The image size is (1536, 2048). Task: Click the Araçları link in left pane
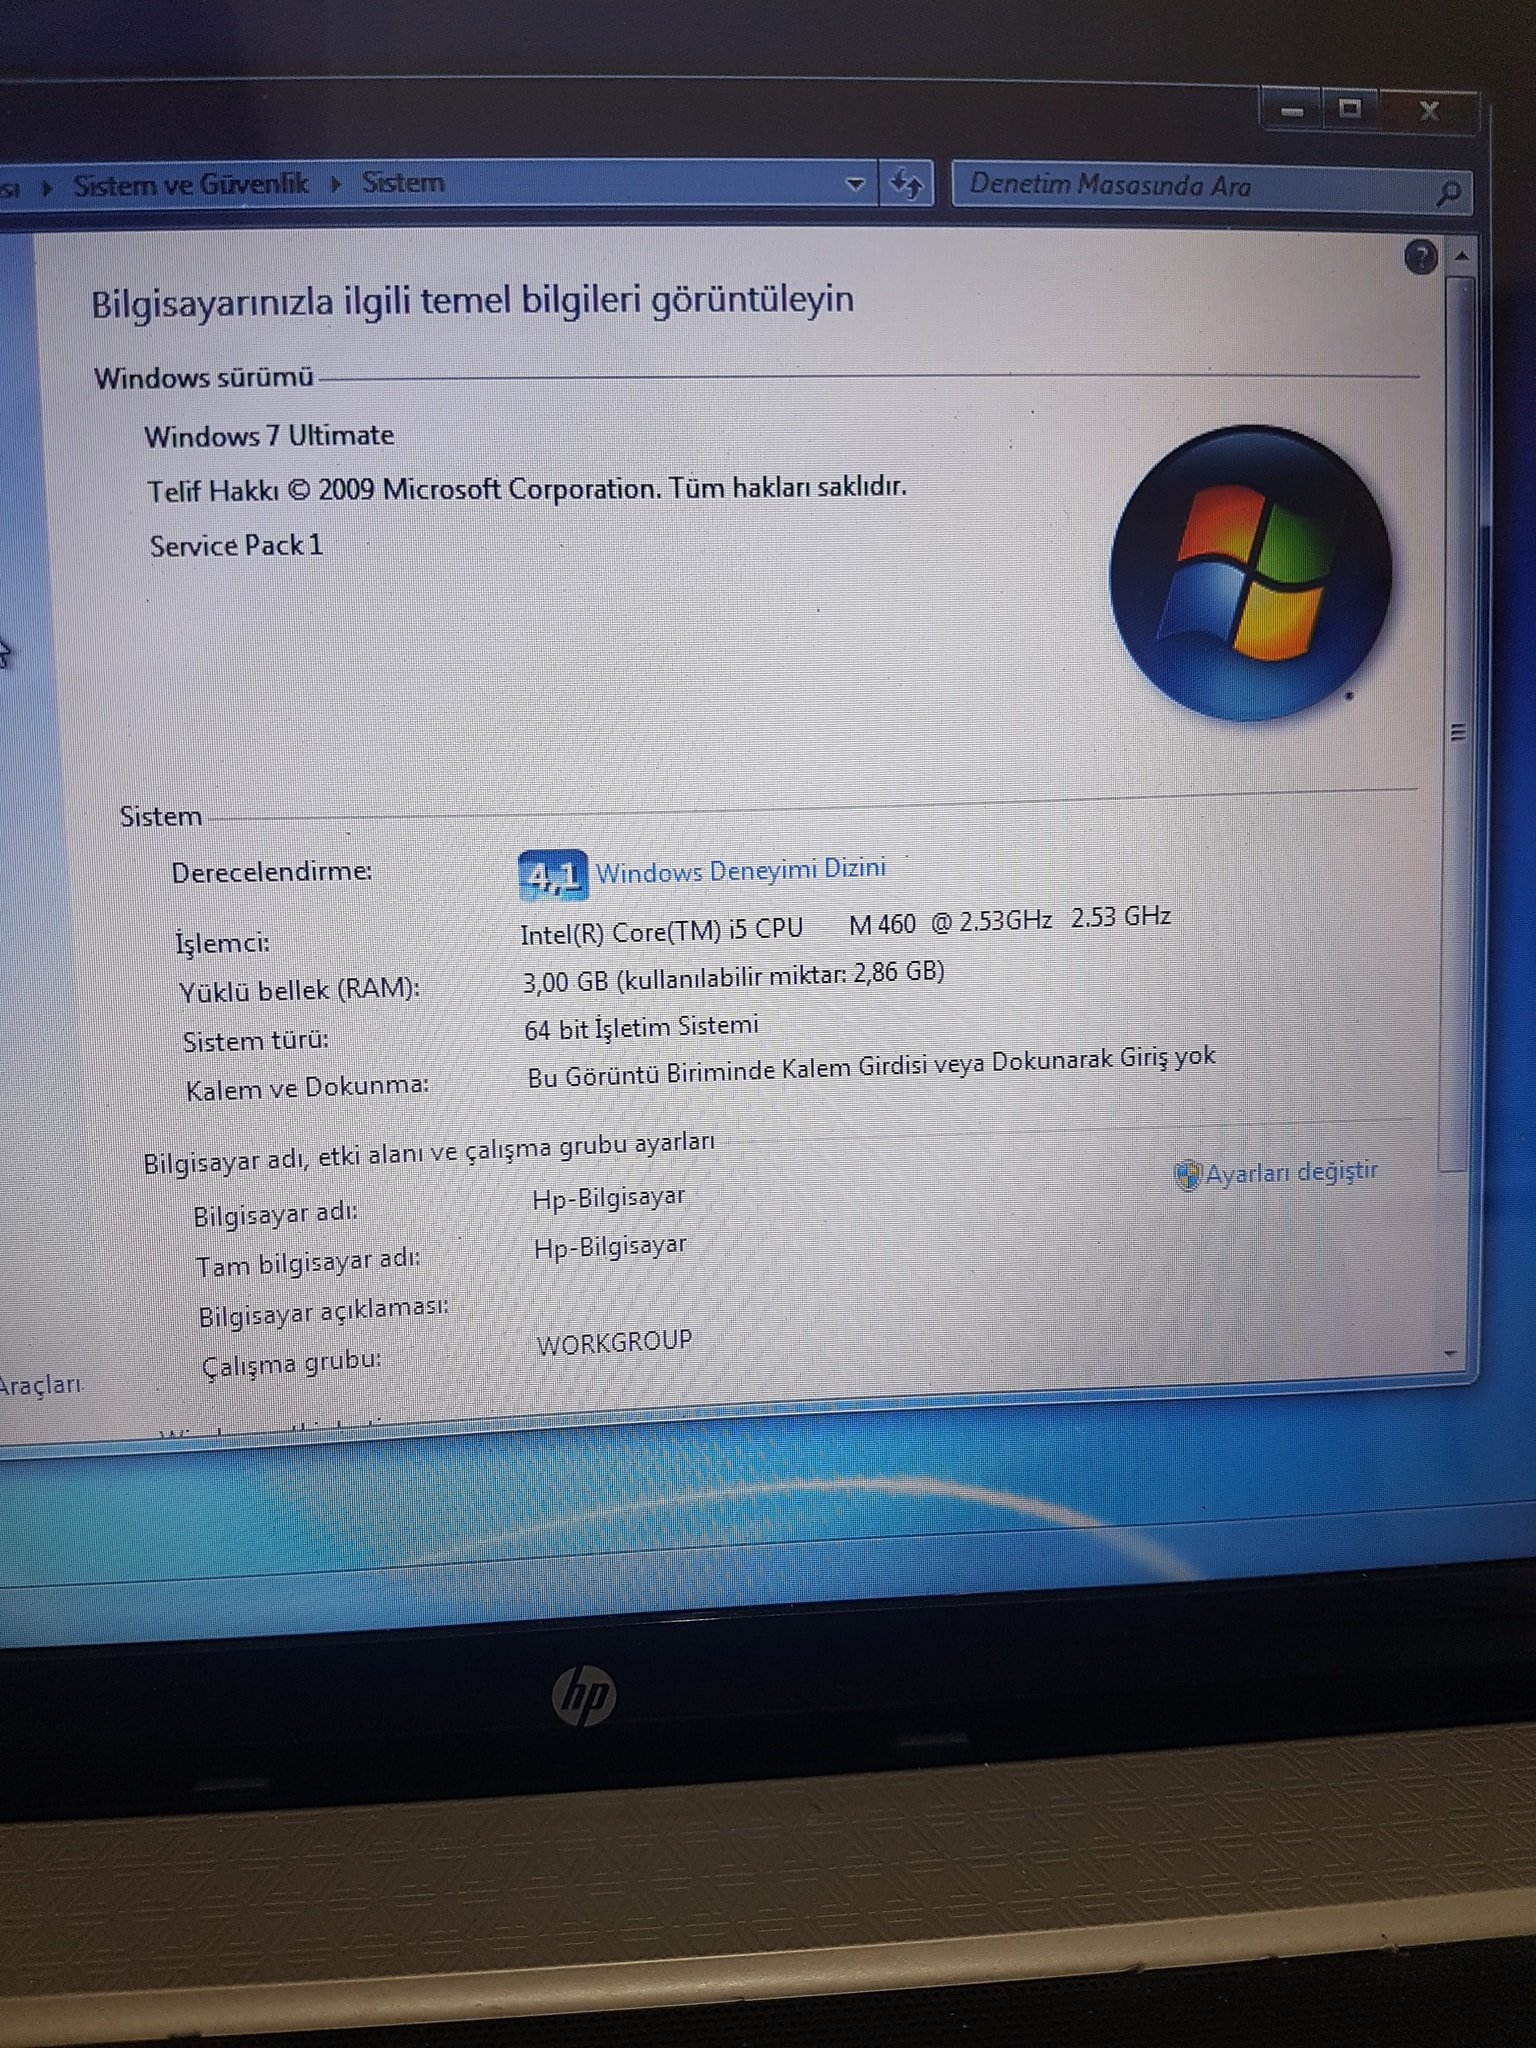coord(40,1385)
